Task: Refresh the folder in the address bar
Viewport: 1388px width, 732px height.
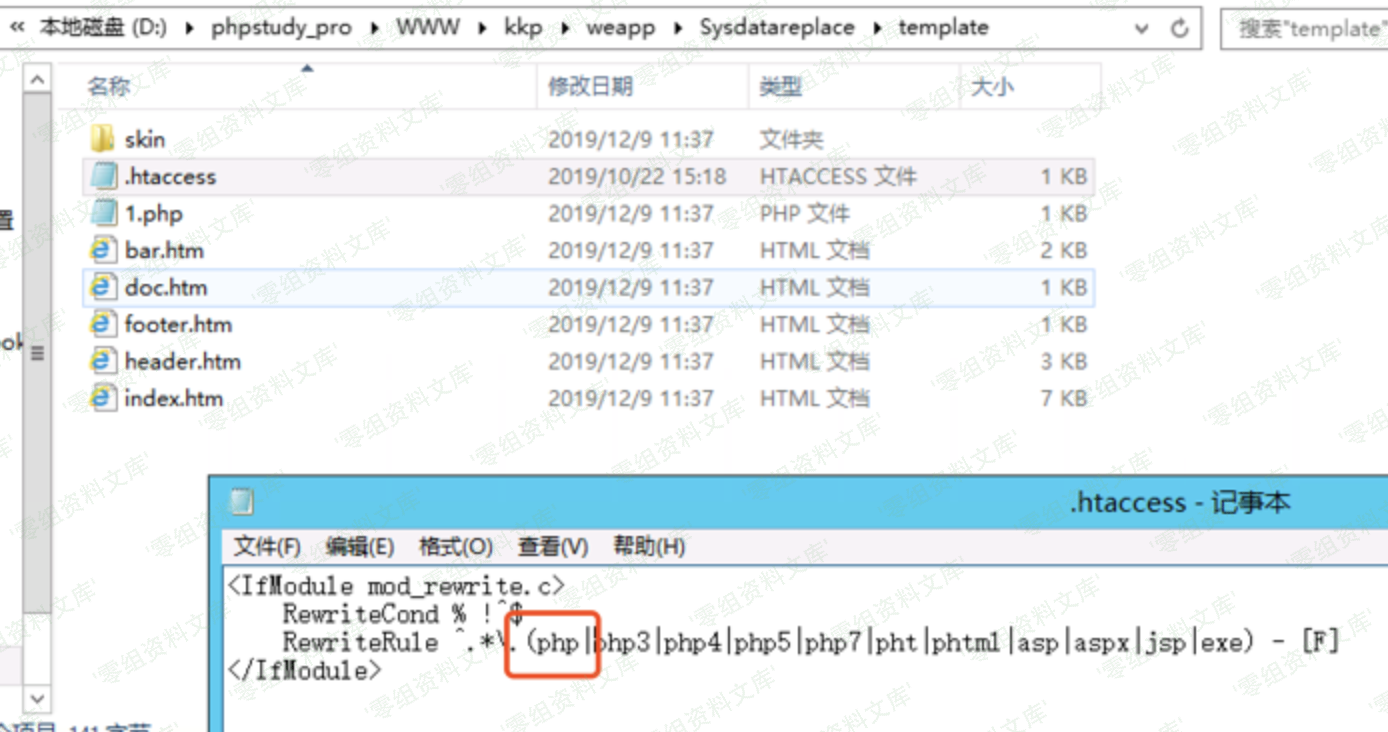Action: (1180, 28)
